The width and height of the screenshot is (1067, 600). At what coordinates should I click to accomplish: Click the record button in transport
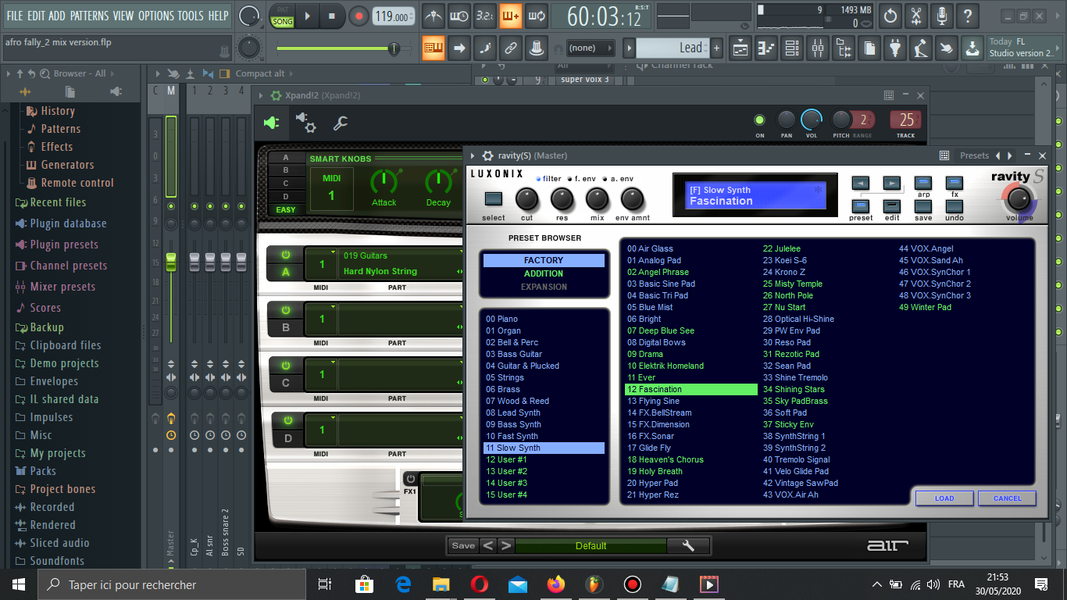[x=358, y=16]
